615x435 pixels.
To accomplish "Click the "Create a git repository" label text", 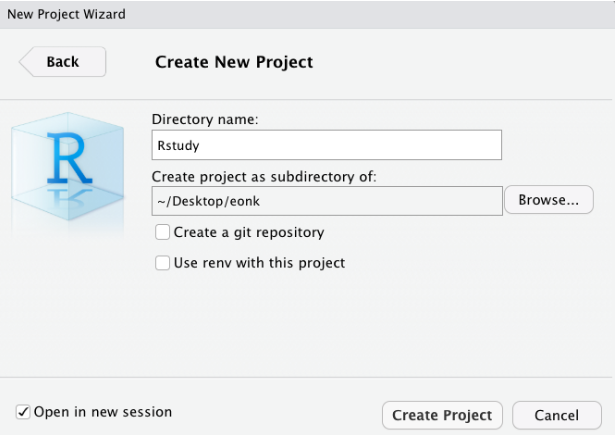I will [x=249, y=232].
